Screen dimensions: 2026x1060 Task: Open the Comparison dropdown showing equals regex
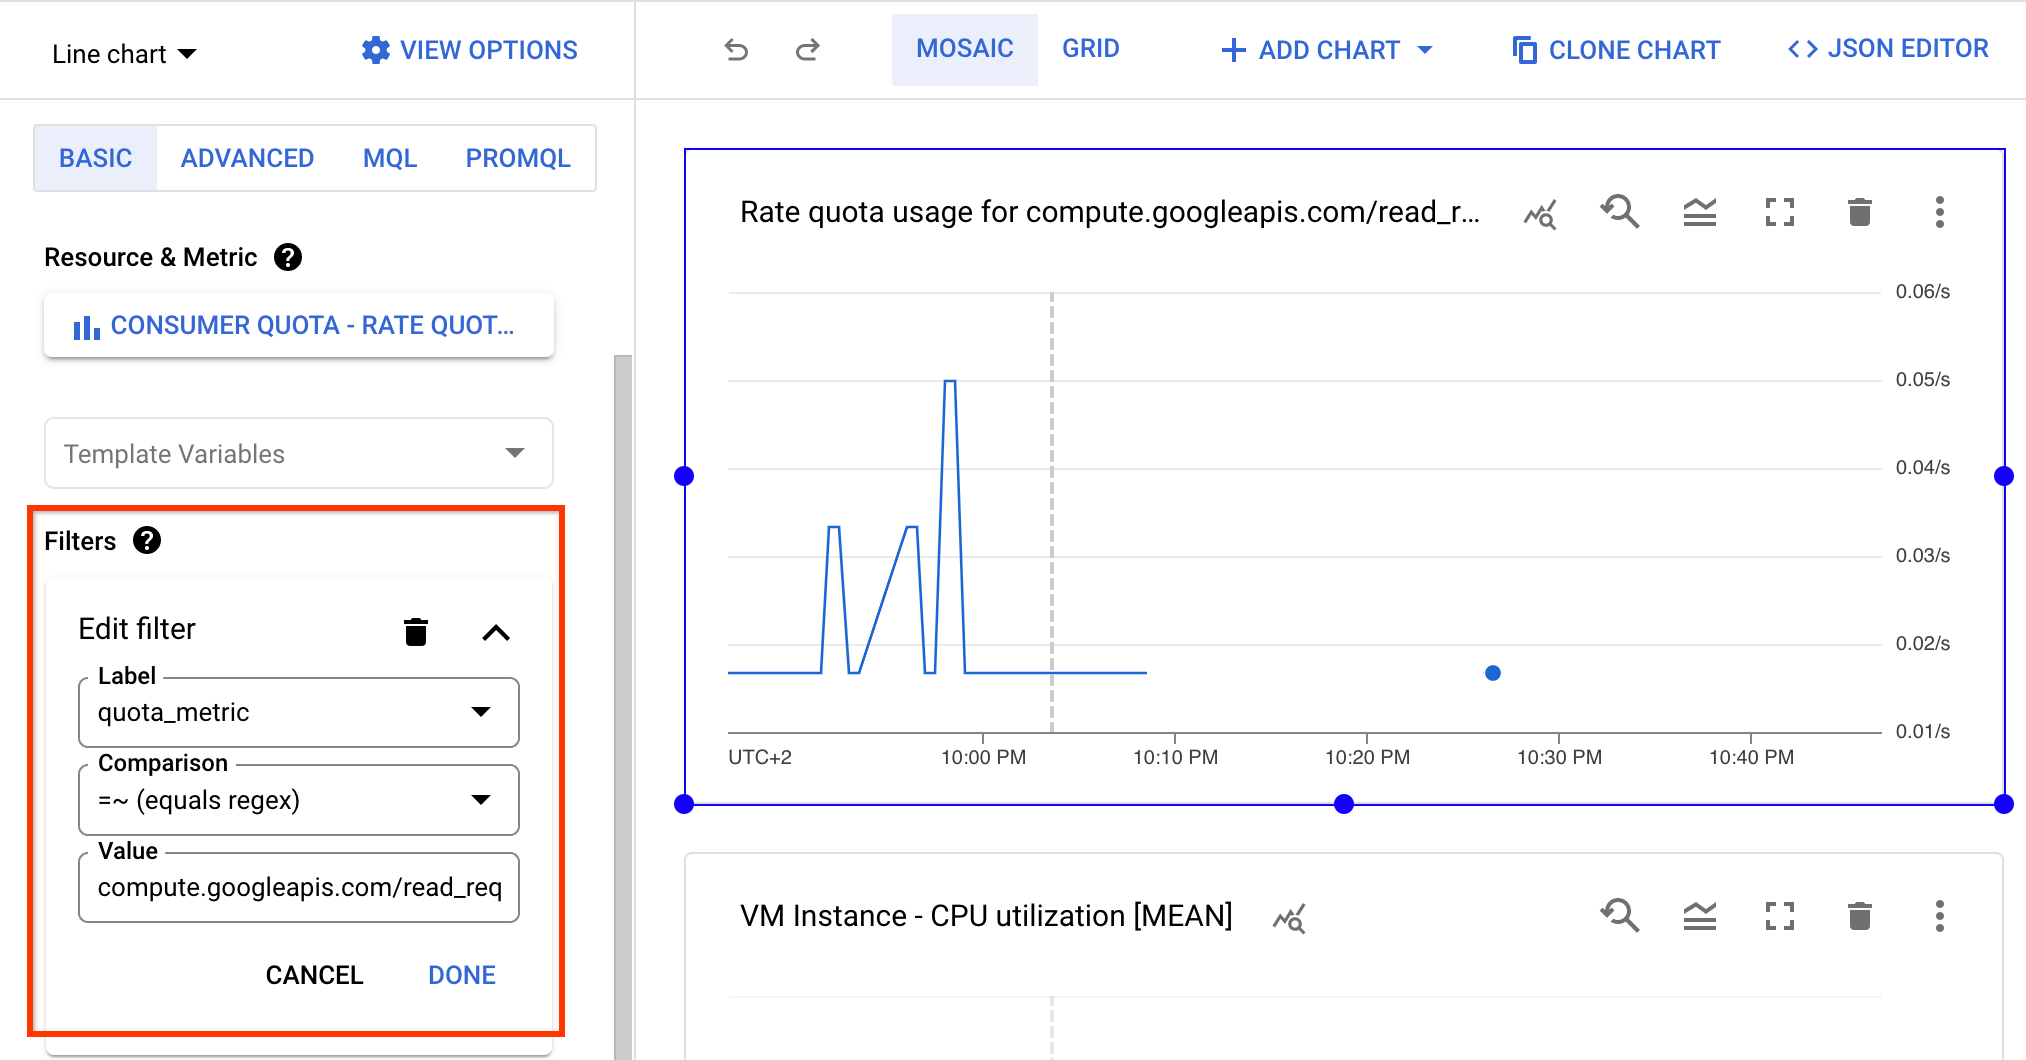coord(482,799)
